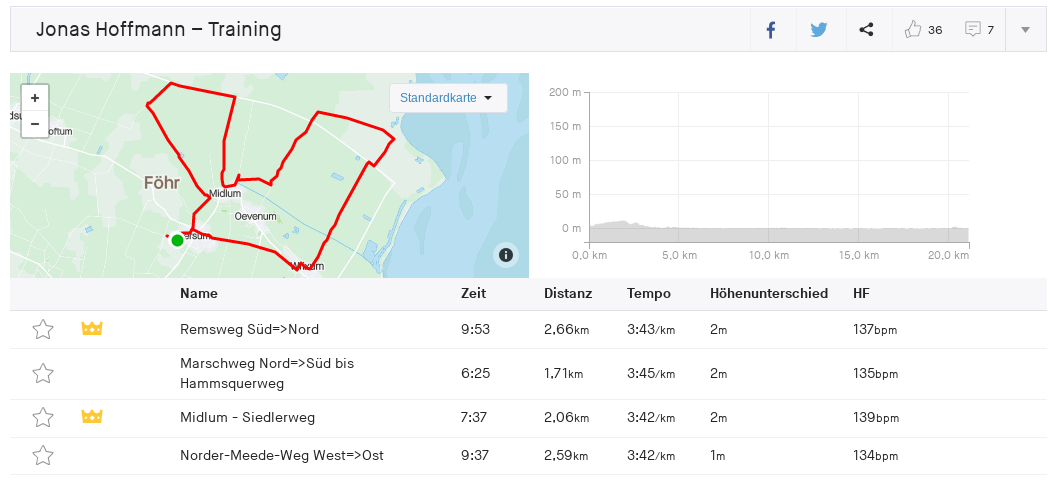Star the Remsweg Süd=>Nord segment
The width and height of the screenshot is (1062, 481).
point(43,329)
